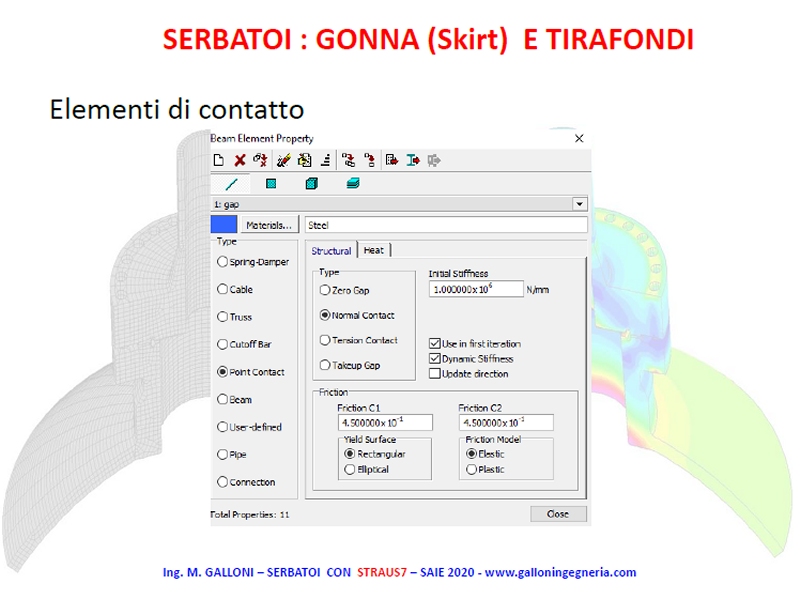The image size is (800, 600).
Task: Choose Elliptical yield surface
Action: point(349,469)
